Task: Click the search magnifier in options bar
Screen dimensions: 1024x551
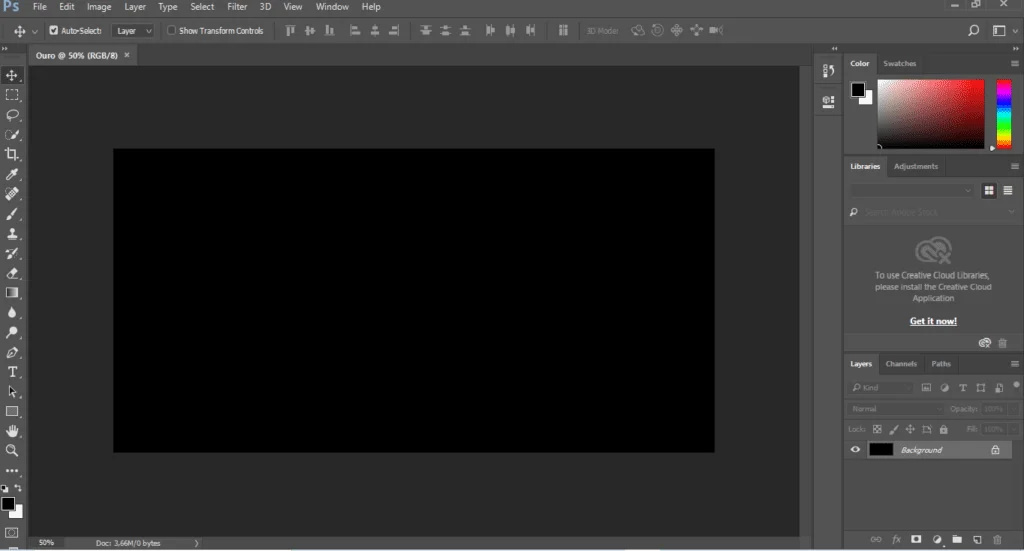Action: click(x=973, y=30)
